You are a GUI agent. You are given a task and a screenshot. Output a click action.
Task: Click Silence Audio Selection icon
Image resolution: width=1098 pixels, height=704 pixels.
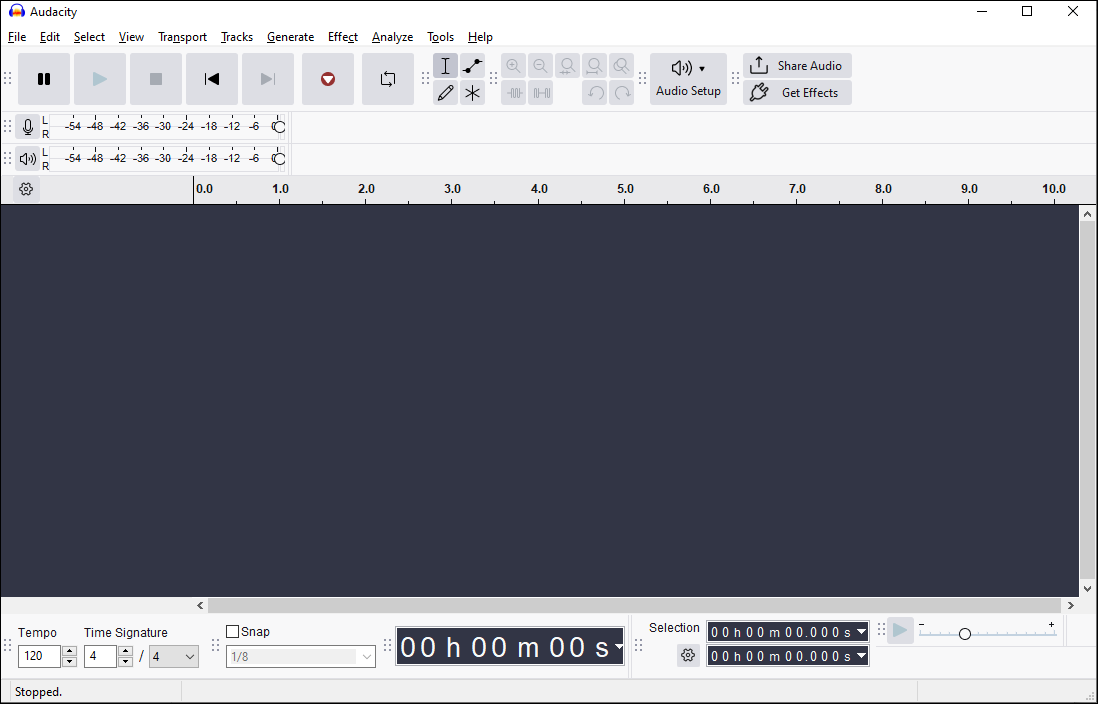click(541, 92)
